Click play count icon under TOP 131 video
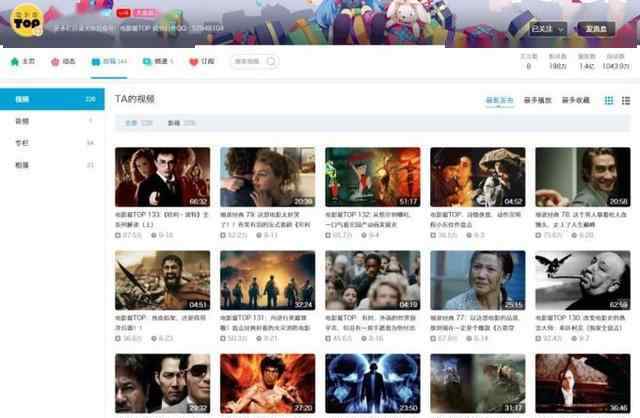This screenshot has width=640, height=418. (223, 338)
